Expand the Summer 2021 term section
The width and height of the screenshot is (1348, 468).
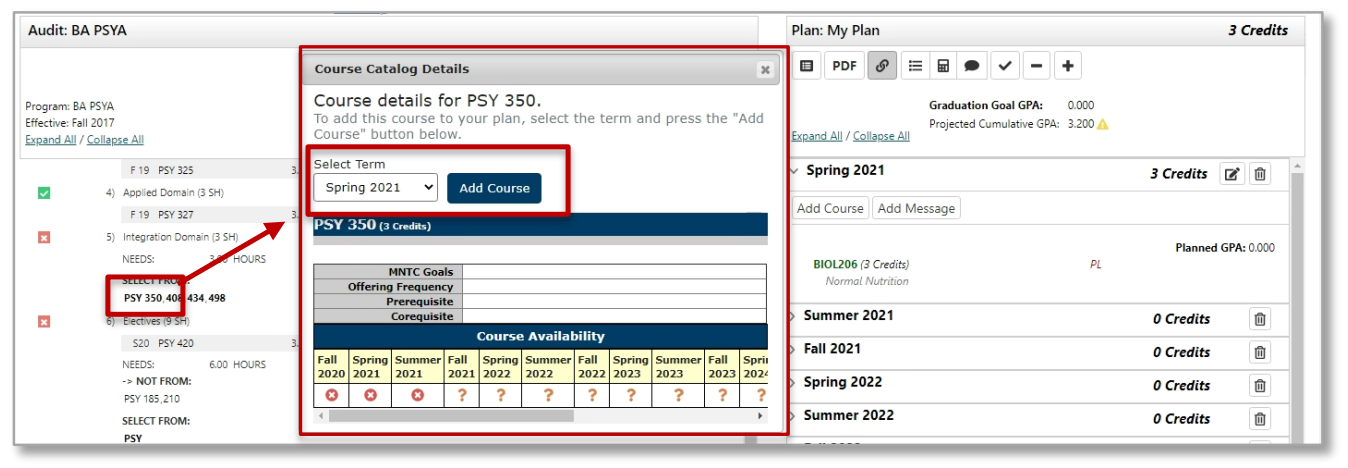coord(794,316)
